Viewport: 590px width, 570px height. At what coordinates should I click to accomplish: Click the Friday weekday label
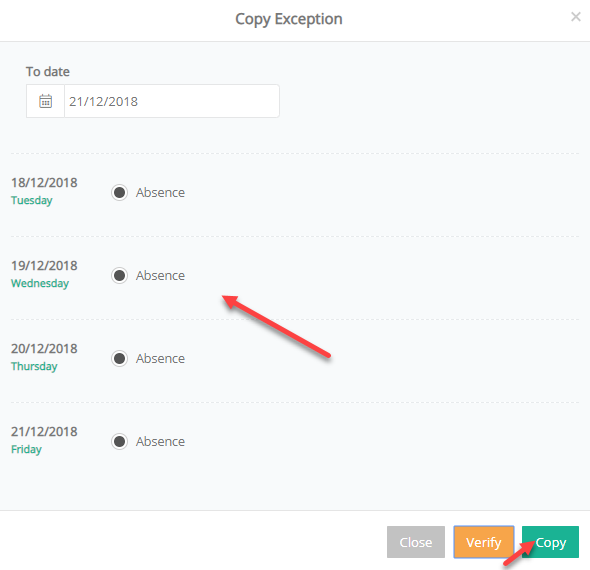click(x=26, y=449)
